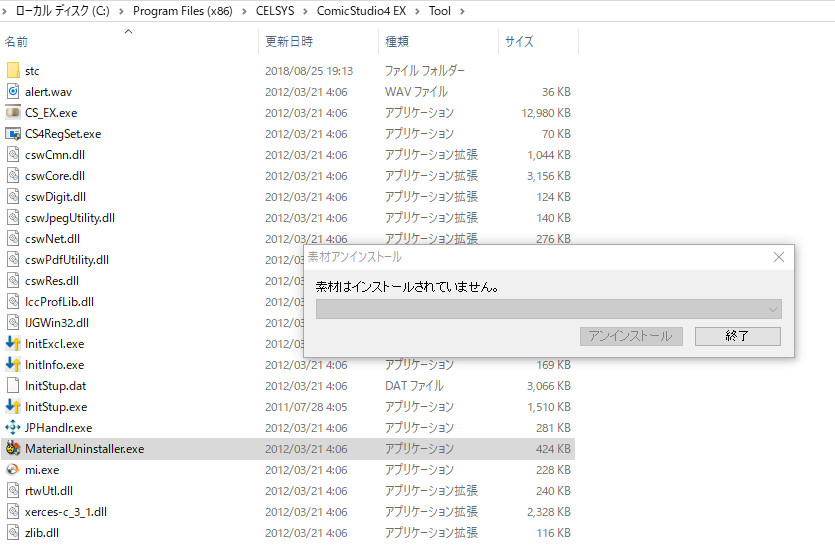Click the 2018/08/25 19:13 date cell
Screen dimensions: 835x550
point(309,71)
